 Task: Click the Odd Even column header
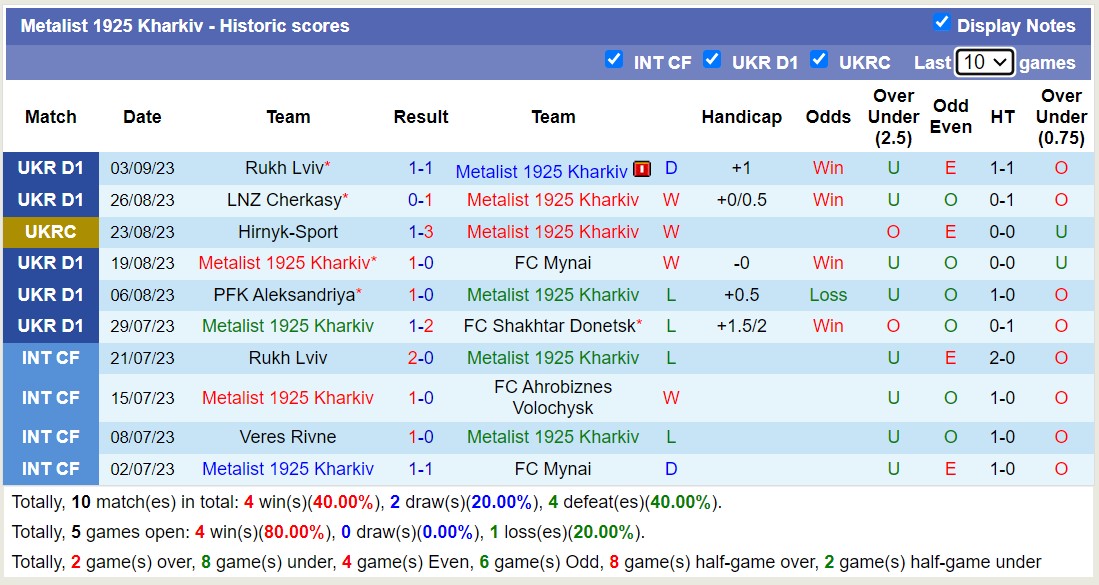(x=950, y=117)
